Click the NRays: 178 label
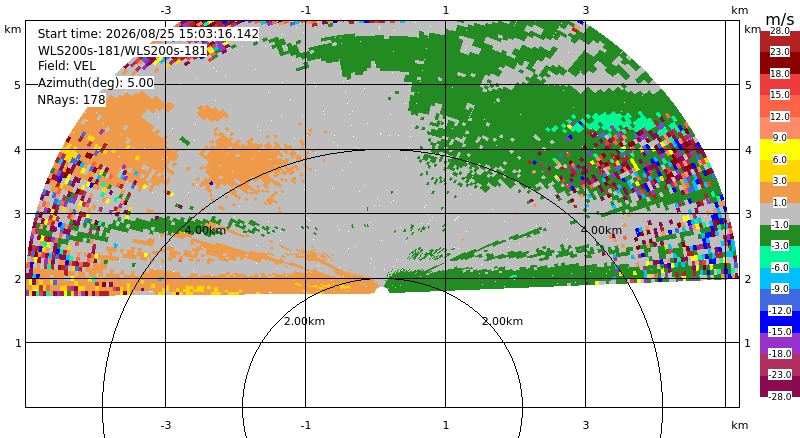 coord(71,100)
